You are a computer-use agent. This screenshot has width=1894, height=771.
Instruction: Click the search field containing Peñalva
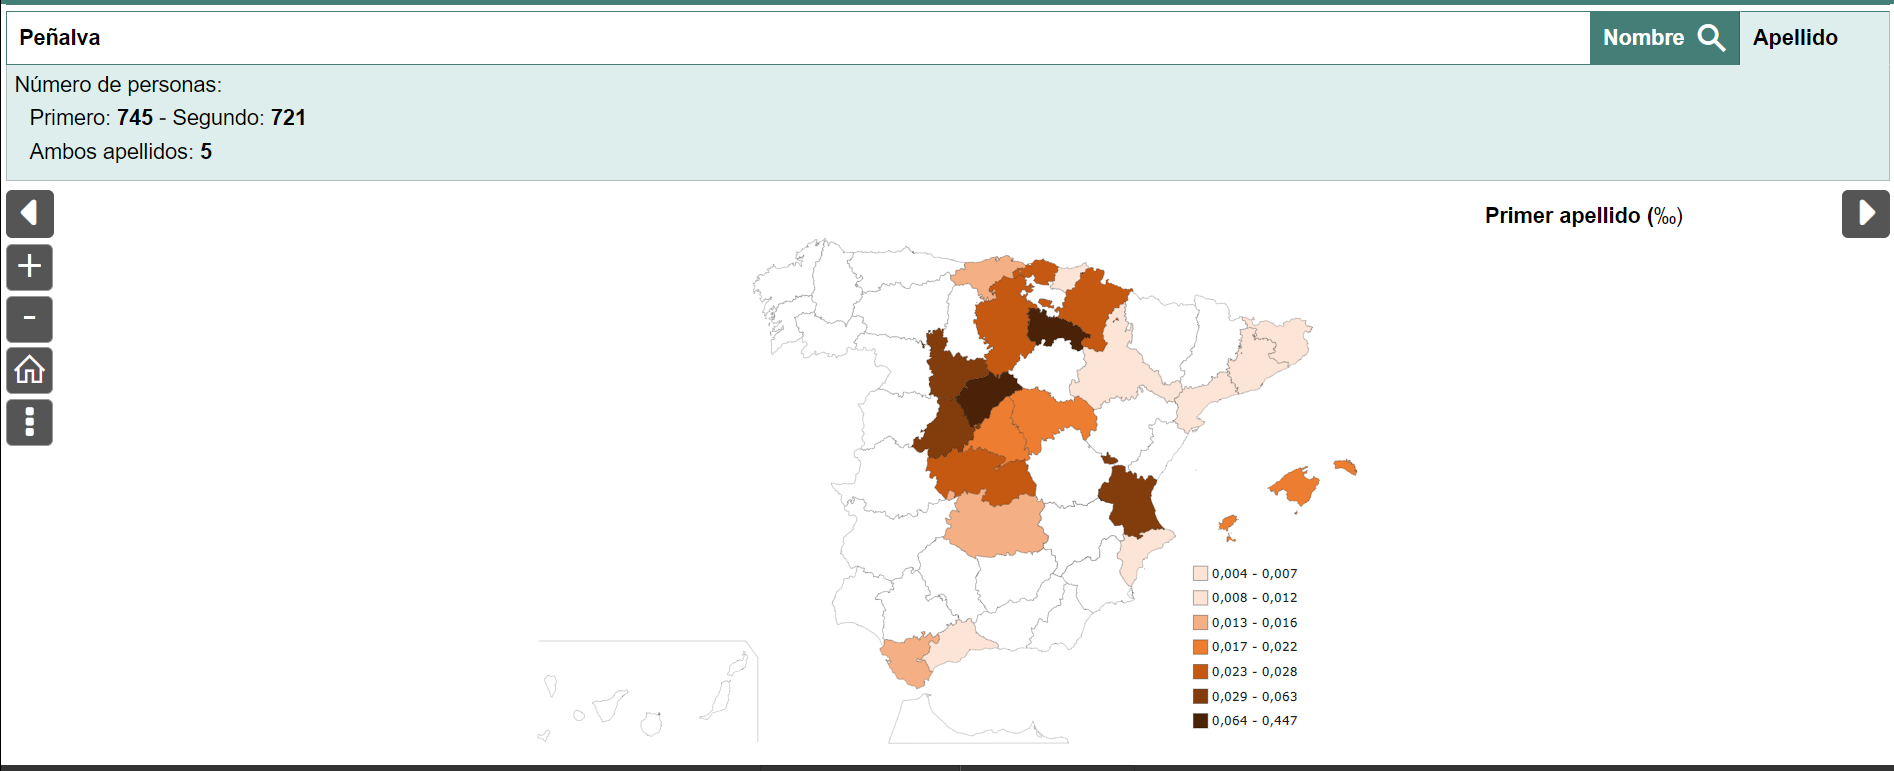pyautogui.click(x=798, y=38)
